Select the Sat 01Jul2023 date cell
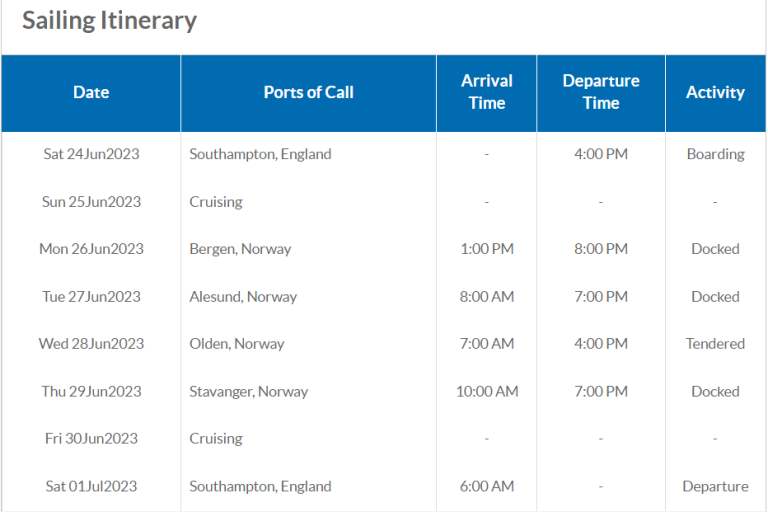The width and height of the screenshot is (768, 512). [x=91, y=486]
